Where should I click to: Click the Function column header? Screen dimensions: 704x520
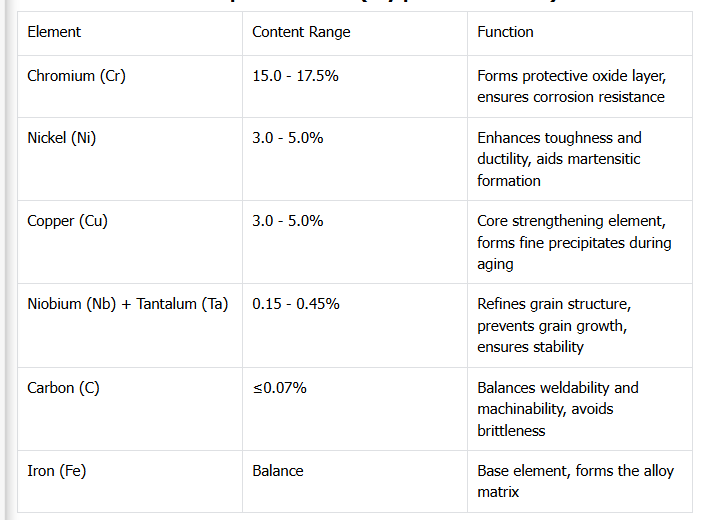[505, 32]
